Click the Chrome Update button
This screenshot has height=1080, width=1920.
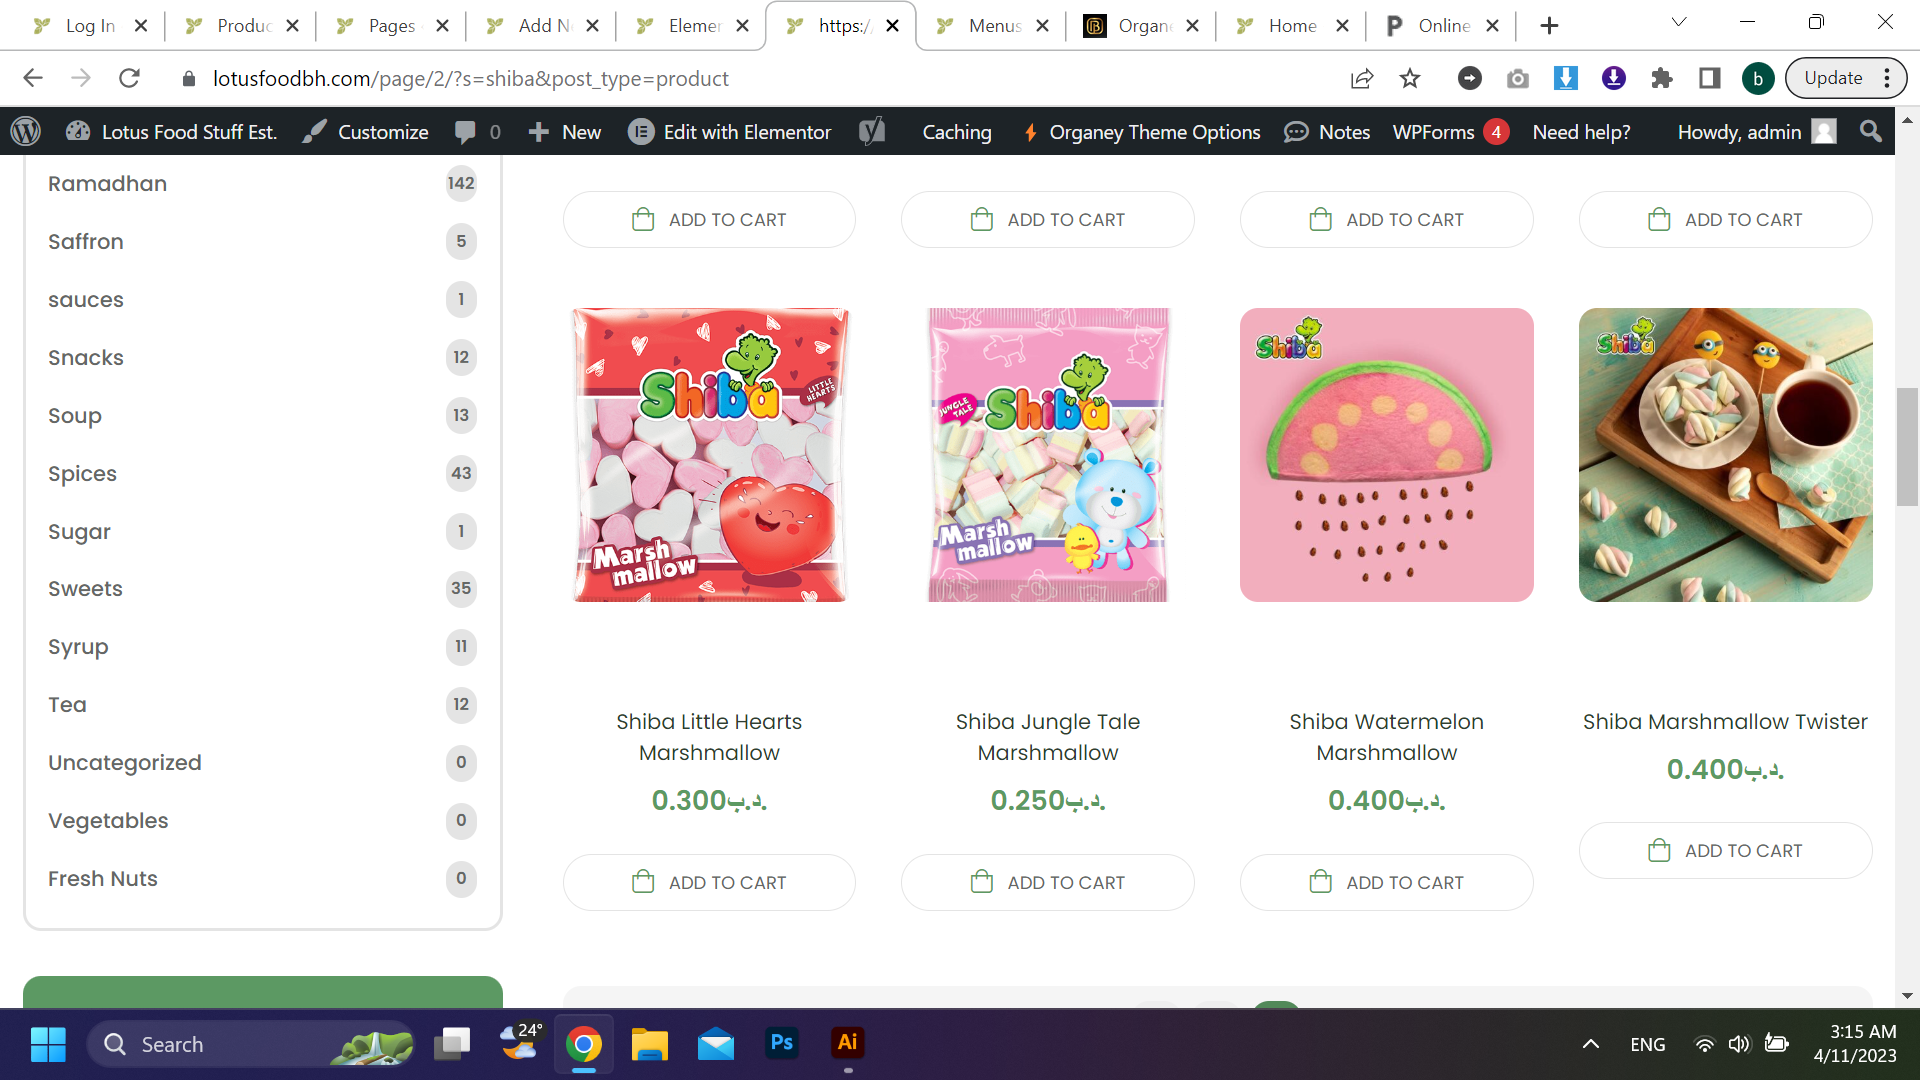click(x=1846, y=78)
